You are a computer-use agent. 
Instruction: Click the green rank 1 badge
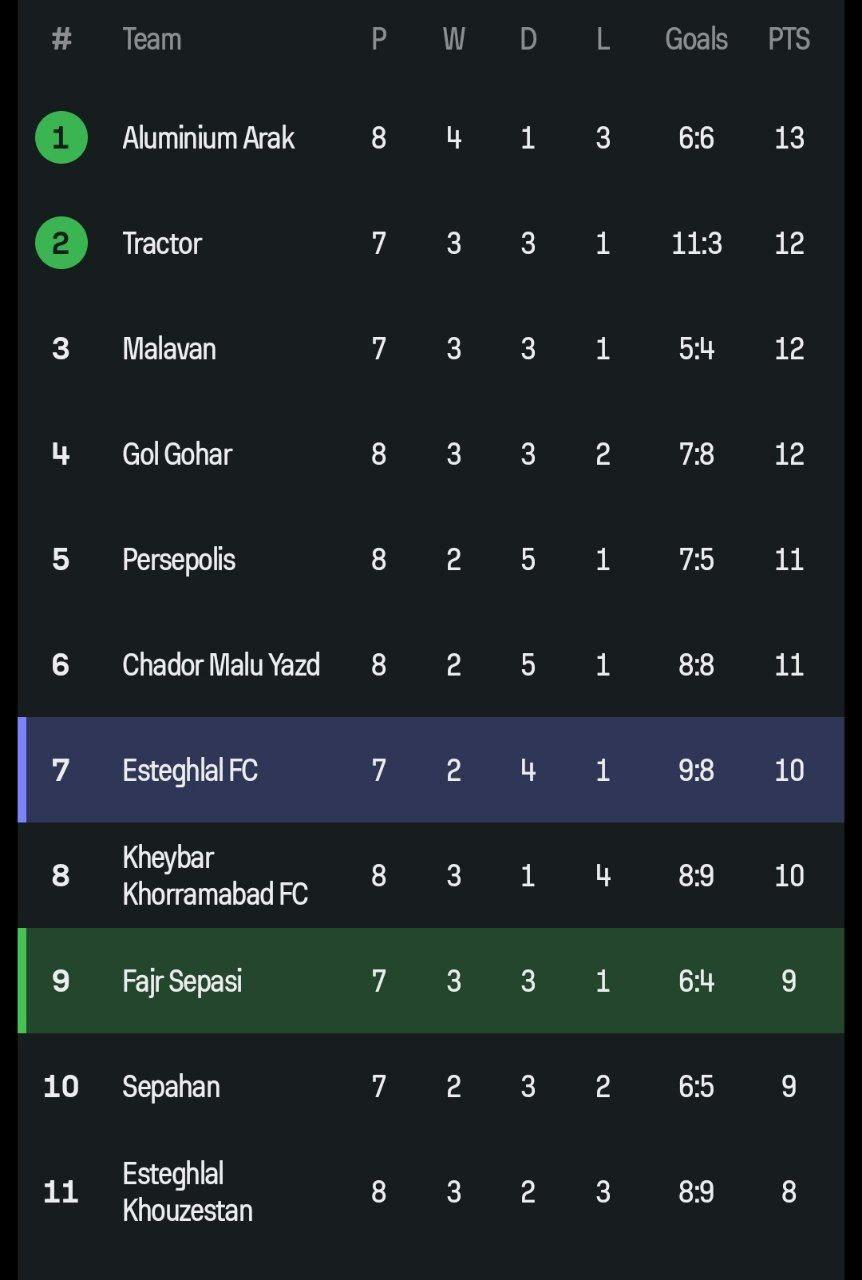coord(61,137)
